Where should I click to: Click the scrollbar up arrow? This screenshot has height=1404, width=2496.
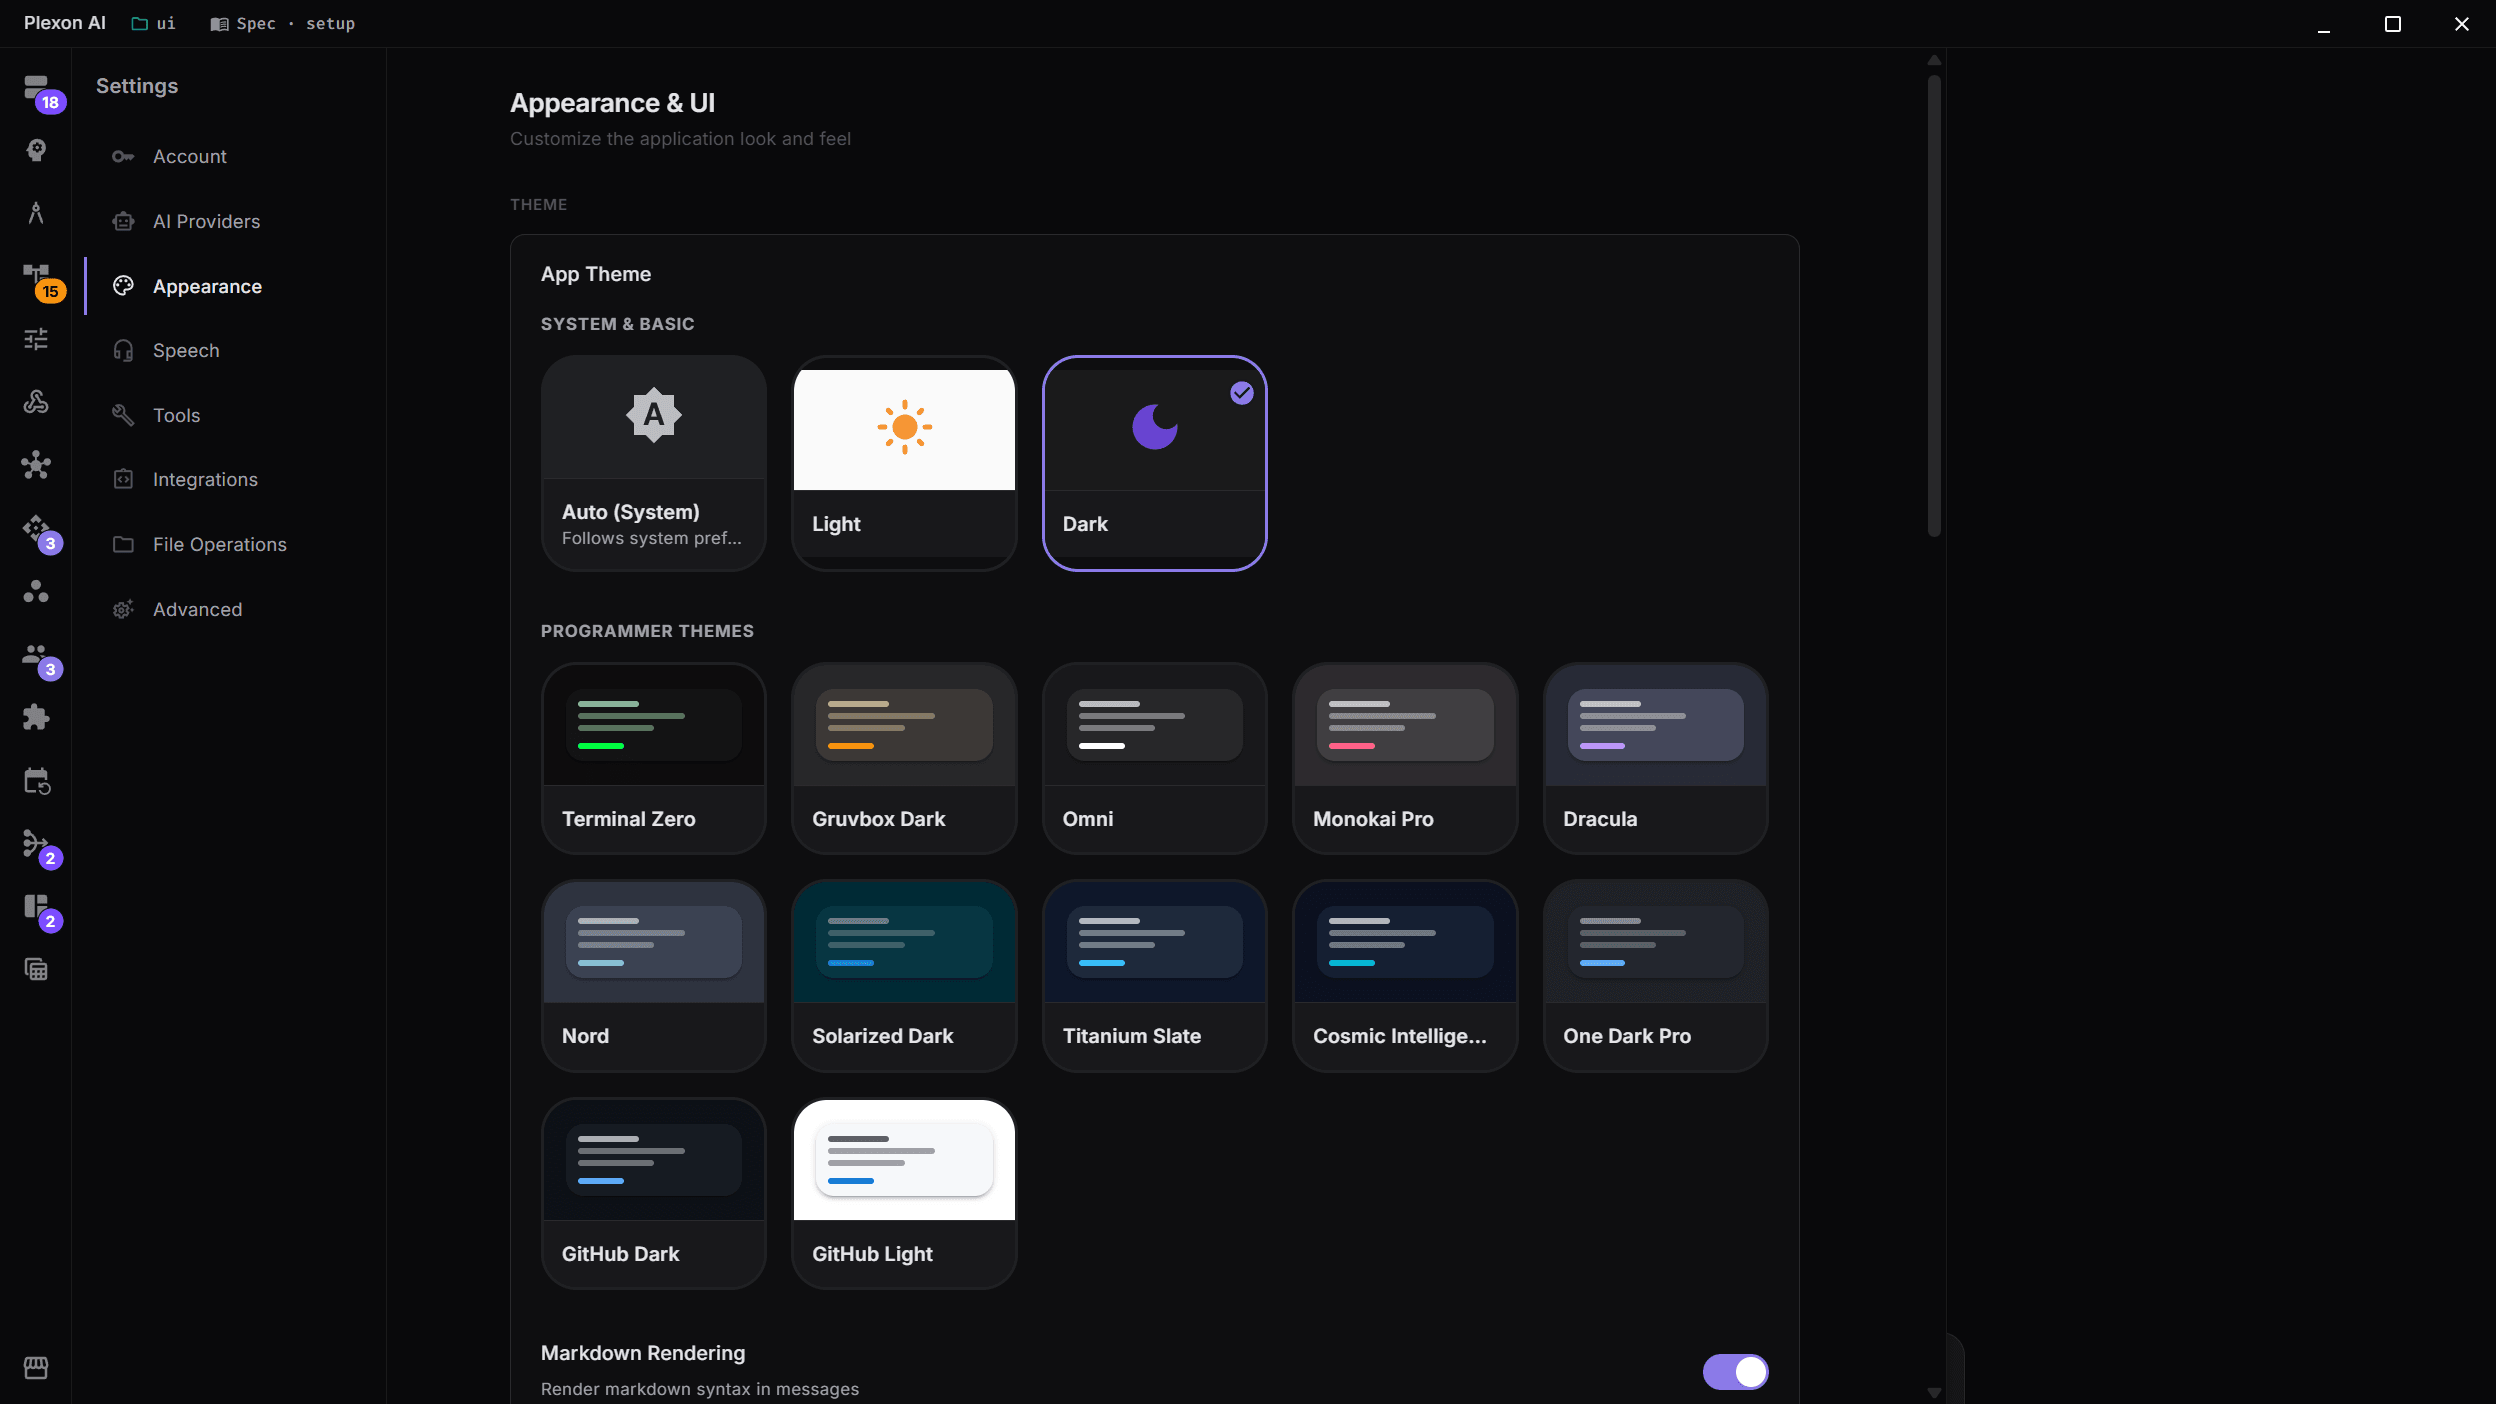pyautogui.click(x=1934, y=60)
